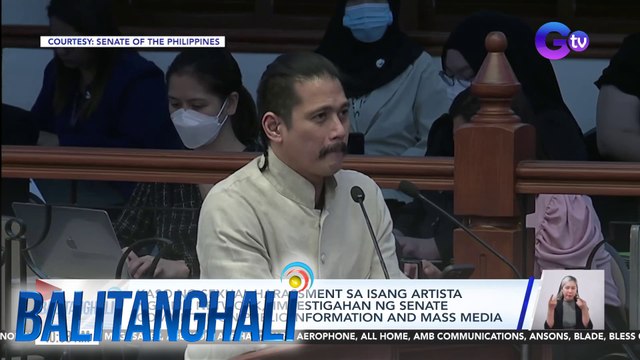This screenshot has height=360, width=640.
Task: Click the circular emblem above the headline banner
Action: point(298,276)
